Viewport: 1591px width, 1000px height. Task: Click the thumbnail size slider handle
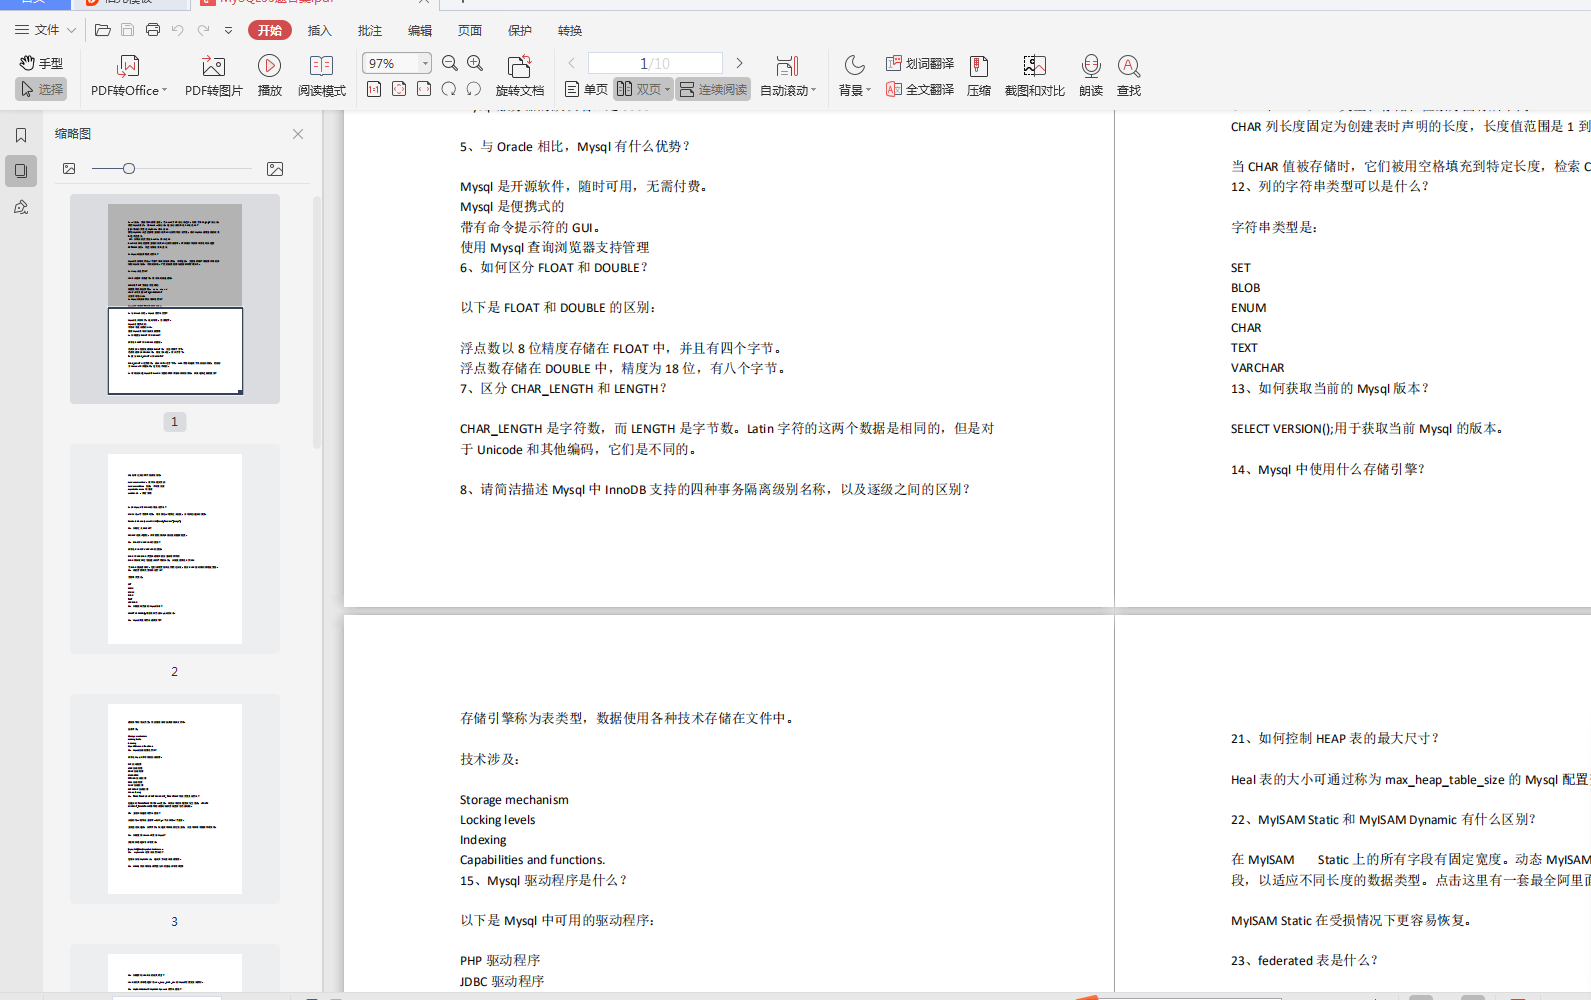click(x=129, y=169)
